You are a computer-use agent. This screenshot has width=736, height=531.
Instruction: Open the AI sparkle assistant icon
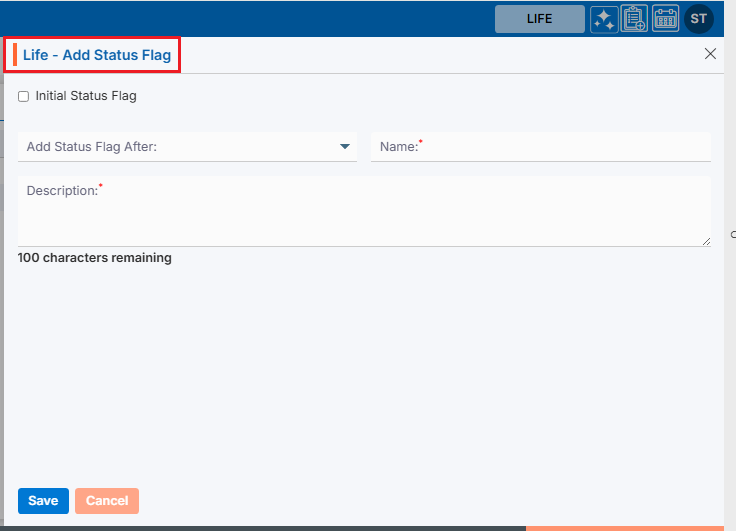coord(603,19)
